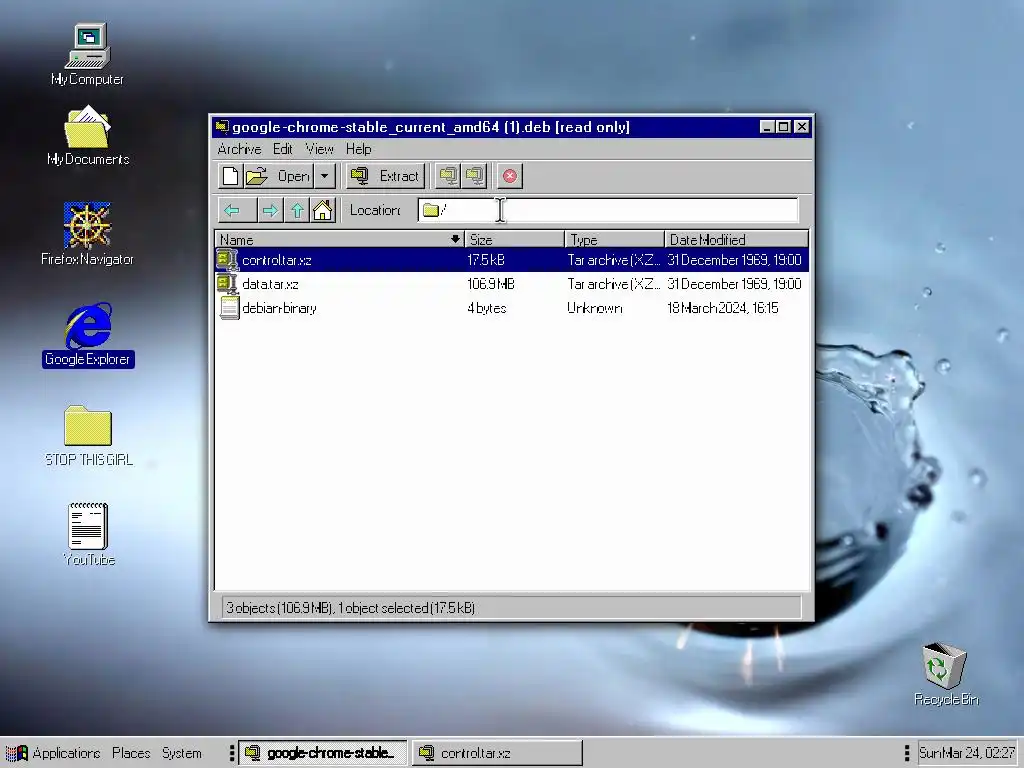1024x768 pixels.
Task: Minimize the archive manager window
Action: coord(767,127)
